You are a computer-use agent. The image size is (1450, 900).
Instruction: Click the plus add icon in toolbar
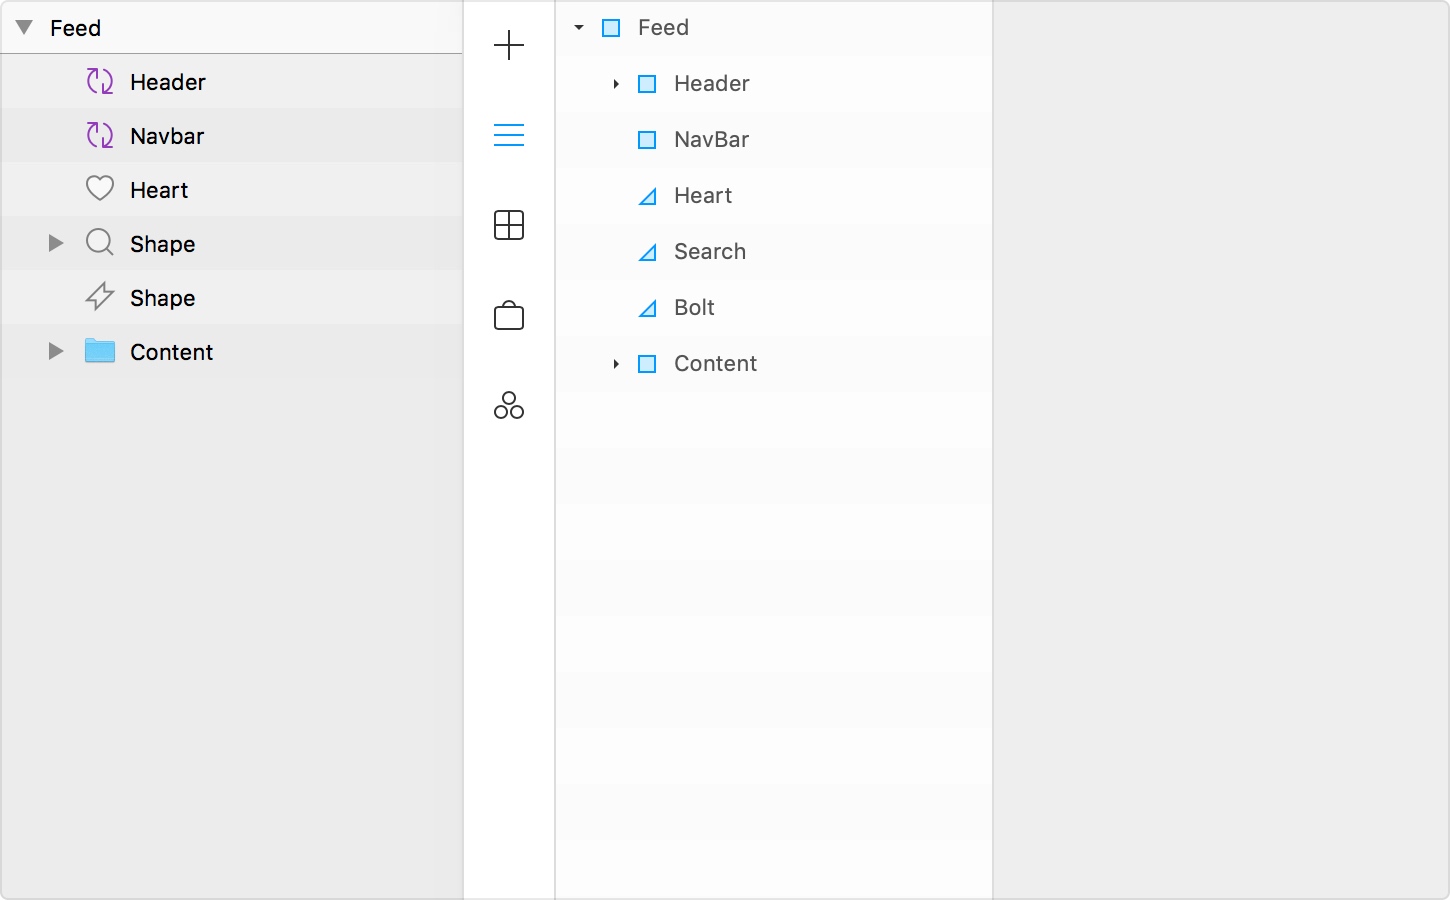(509, 45)
